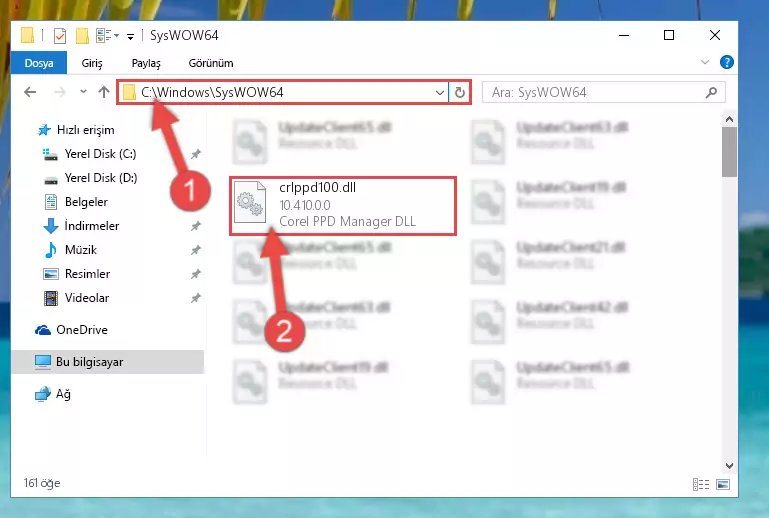Click the Explorer folder icon in title bar
This screenshot has height=518, width=769.
(27, 35)
